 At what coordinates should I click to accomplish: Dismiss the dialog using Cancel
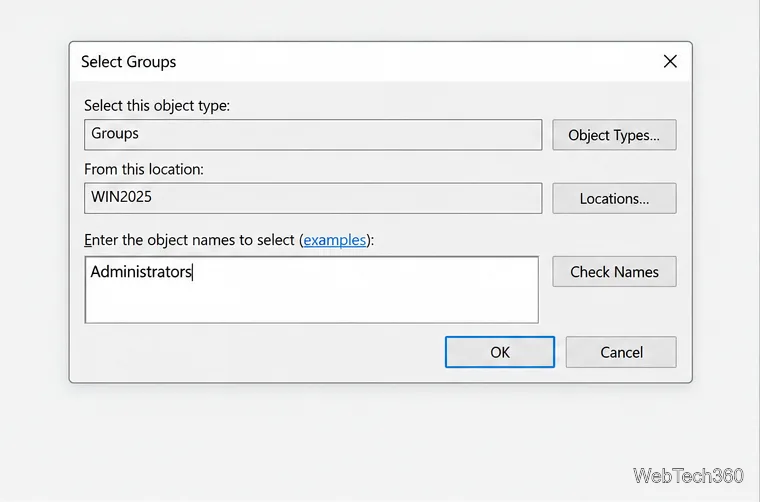coord(621,352)
